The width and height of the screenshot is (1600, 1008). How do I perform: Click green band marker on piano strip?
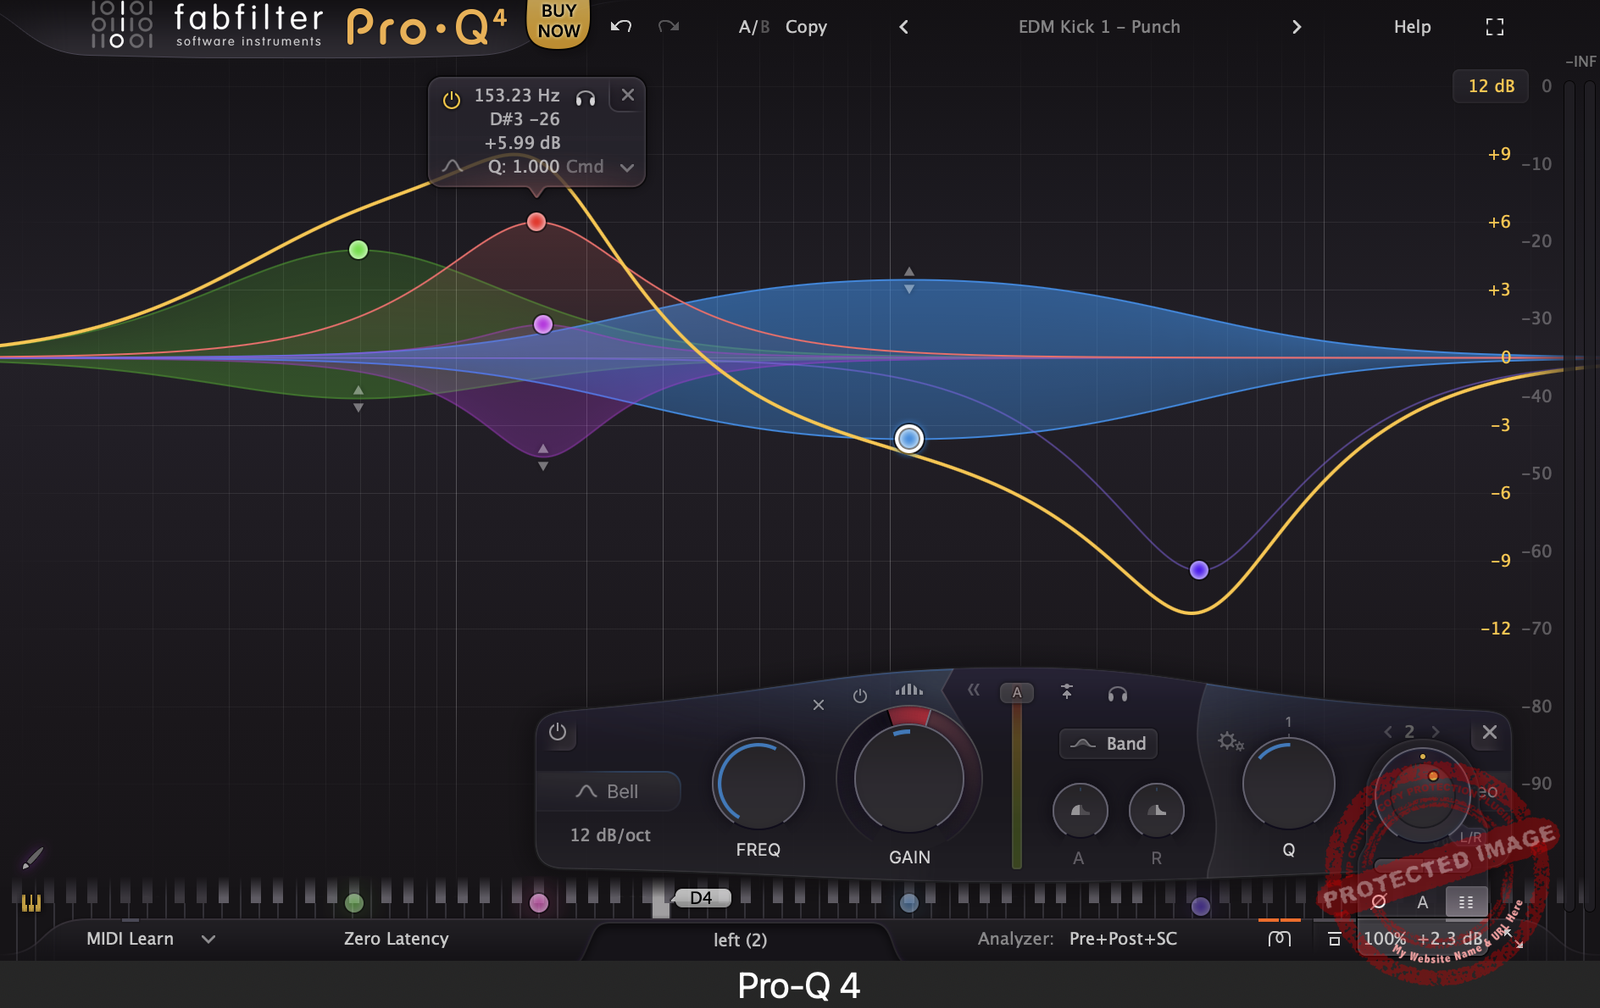pyautogui.click(x=354, y=904)
